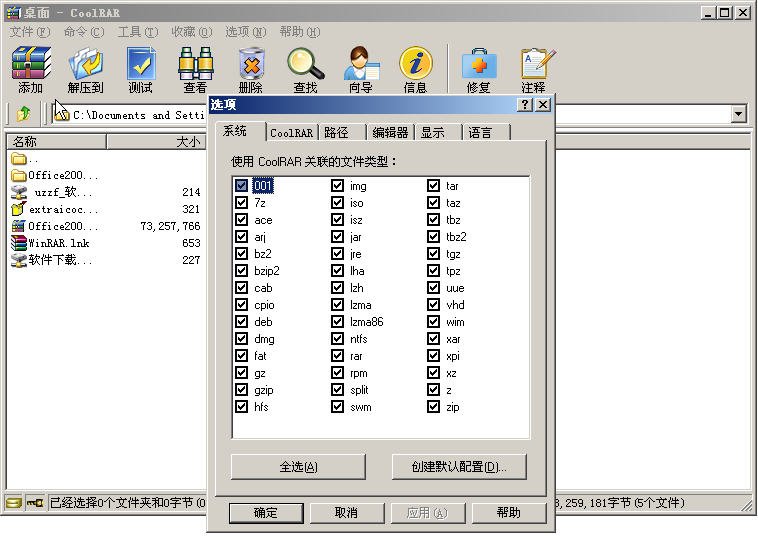The width and height of the screenshot is (758, 537).
Task: Toggle the lzma86 association checkbox
Action: point(337,321)
